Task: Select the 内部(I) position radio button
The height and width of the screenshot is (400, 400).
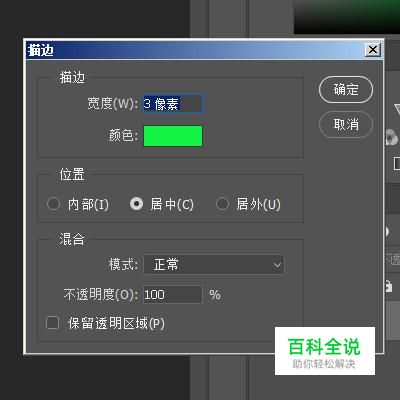Action: (53, 204)
